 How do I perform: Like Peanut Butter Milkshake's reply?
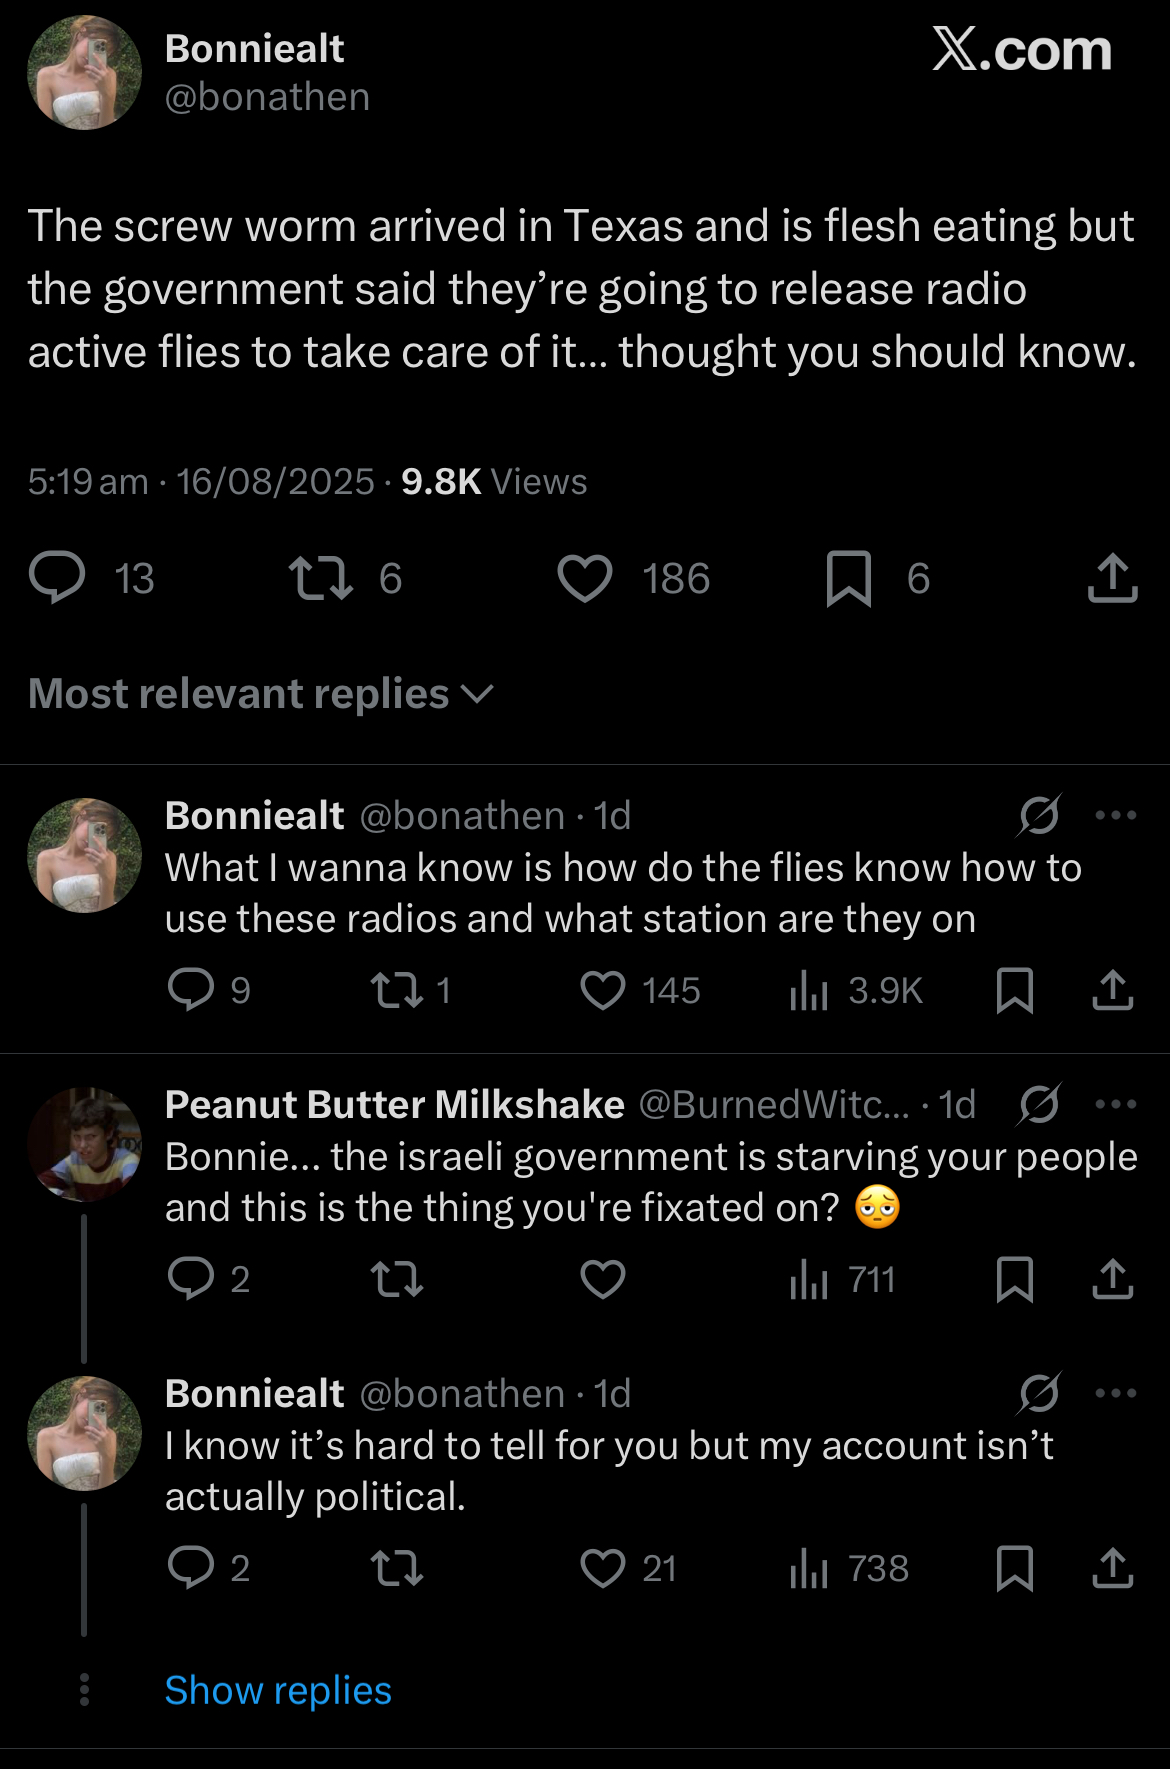point(603,1279)
